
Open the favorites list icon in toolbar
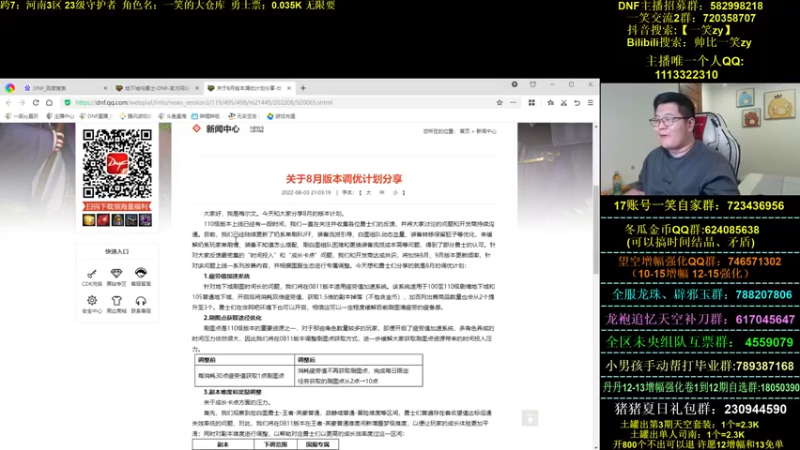551,103
